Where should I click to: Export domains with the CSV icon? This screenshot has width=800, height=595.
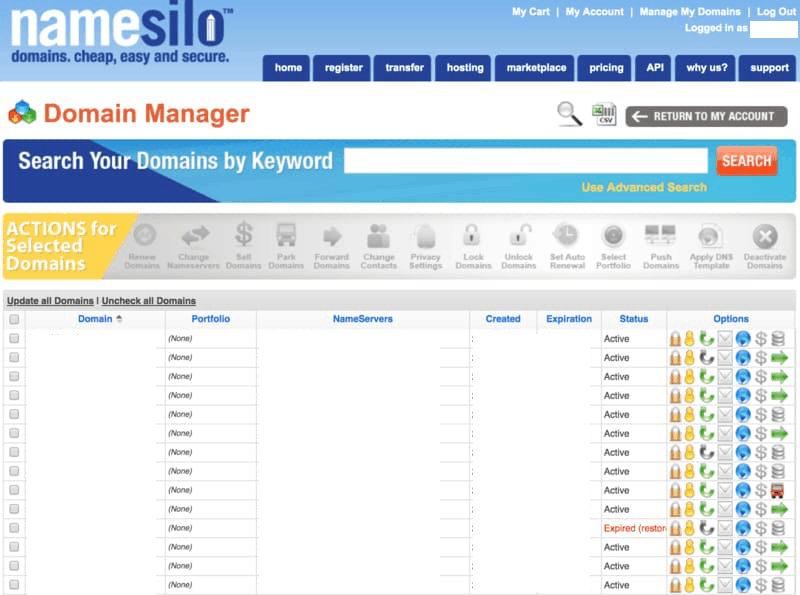pyautogui.click(x=604, y=114)
